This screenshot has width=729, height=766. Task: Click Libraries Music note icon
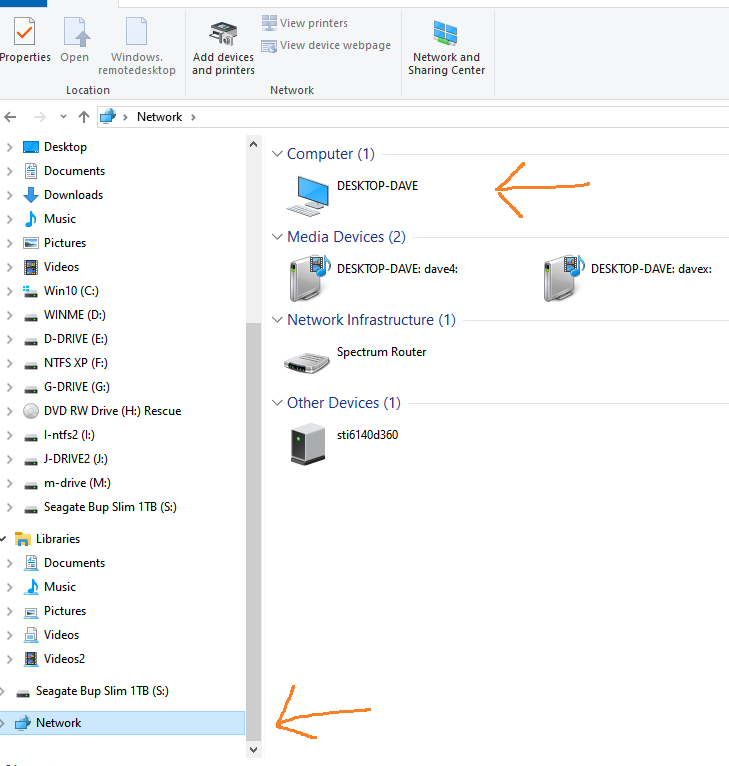[31, 587]
